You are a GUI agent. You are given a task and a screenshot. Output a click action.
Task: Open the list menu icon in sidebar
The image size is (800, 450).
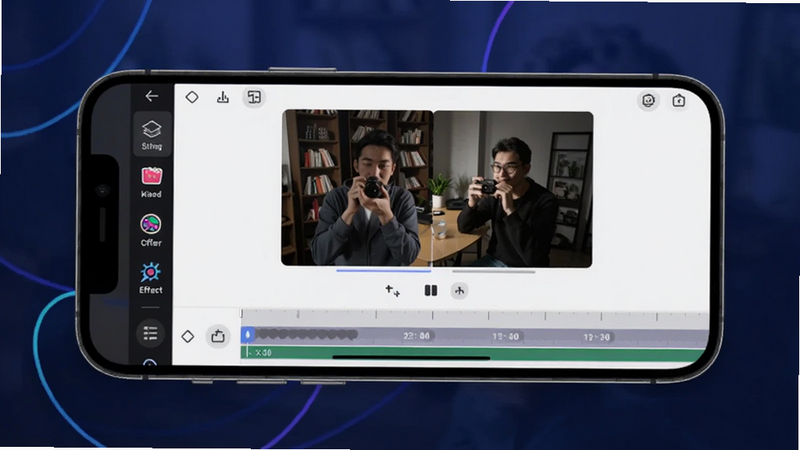pyautogui.click(x=151, y=333)
